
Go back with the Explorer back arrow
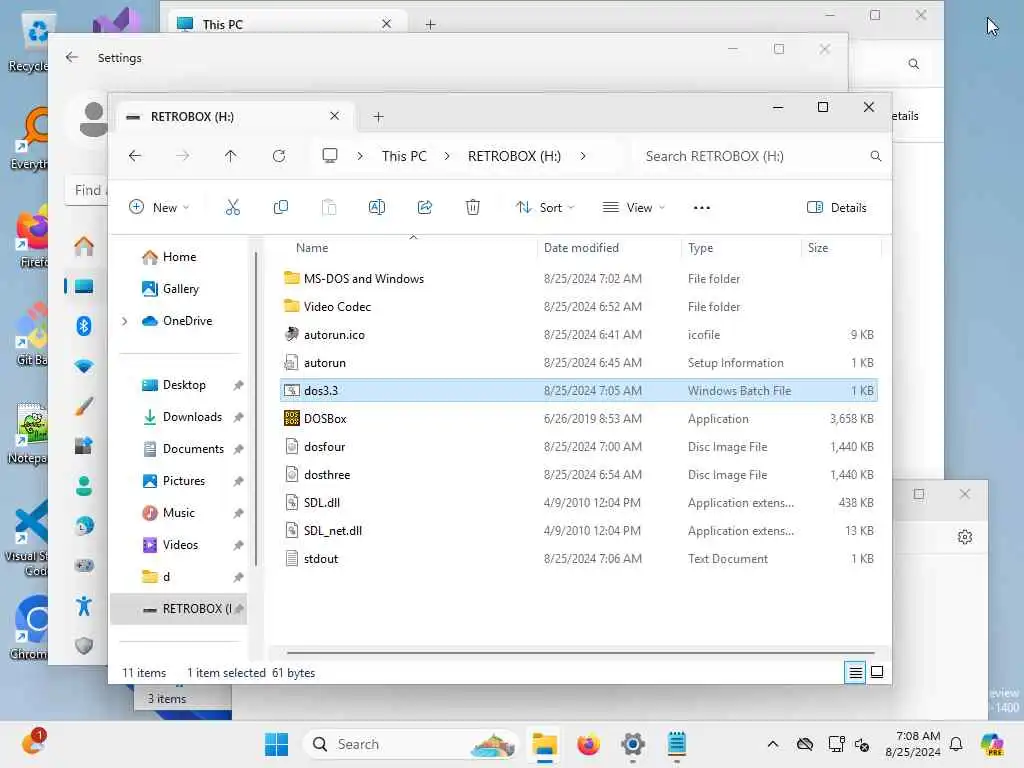(x=135, y=156)
